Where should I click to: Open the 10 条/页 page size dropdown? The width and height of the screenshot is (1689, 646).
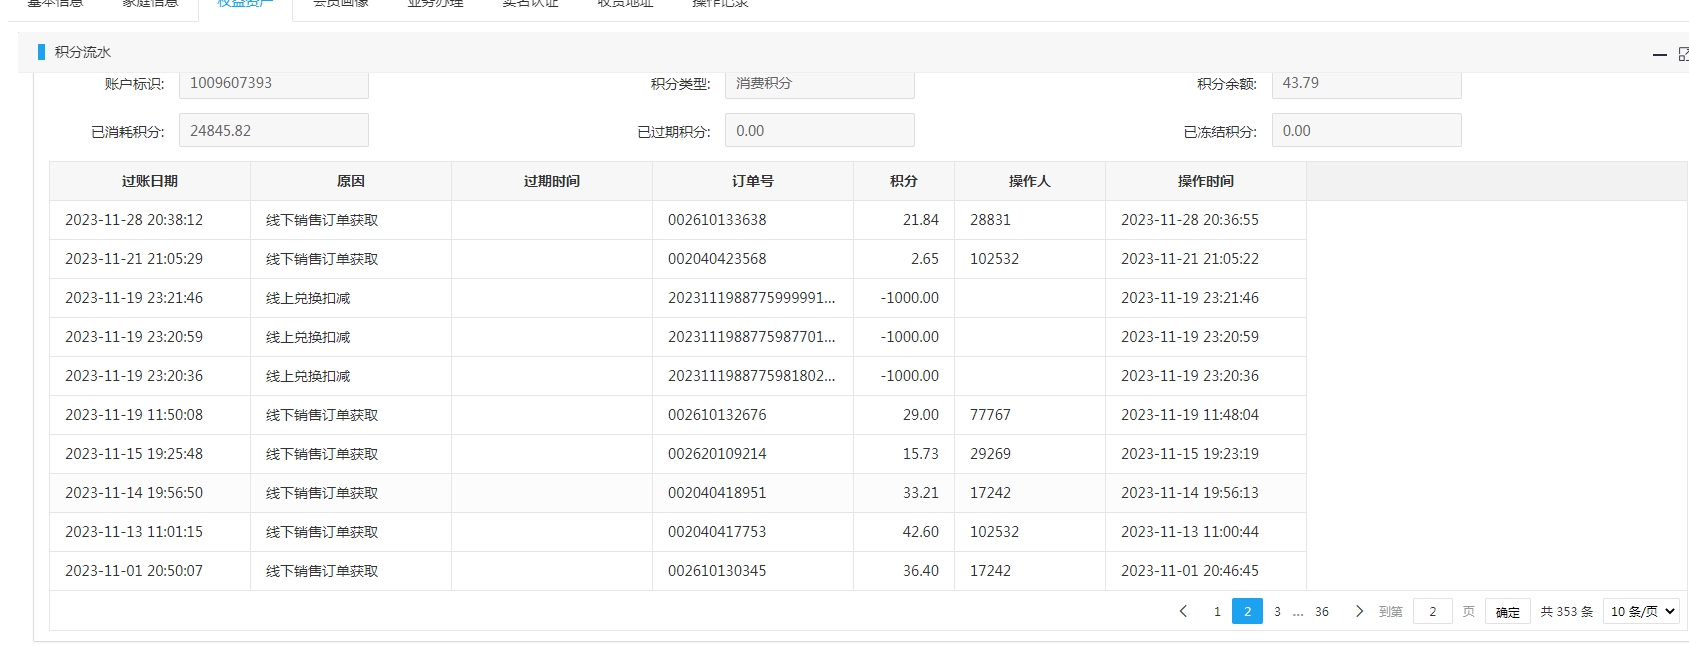click(x=1642, y=611)
